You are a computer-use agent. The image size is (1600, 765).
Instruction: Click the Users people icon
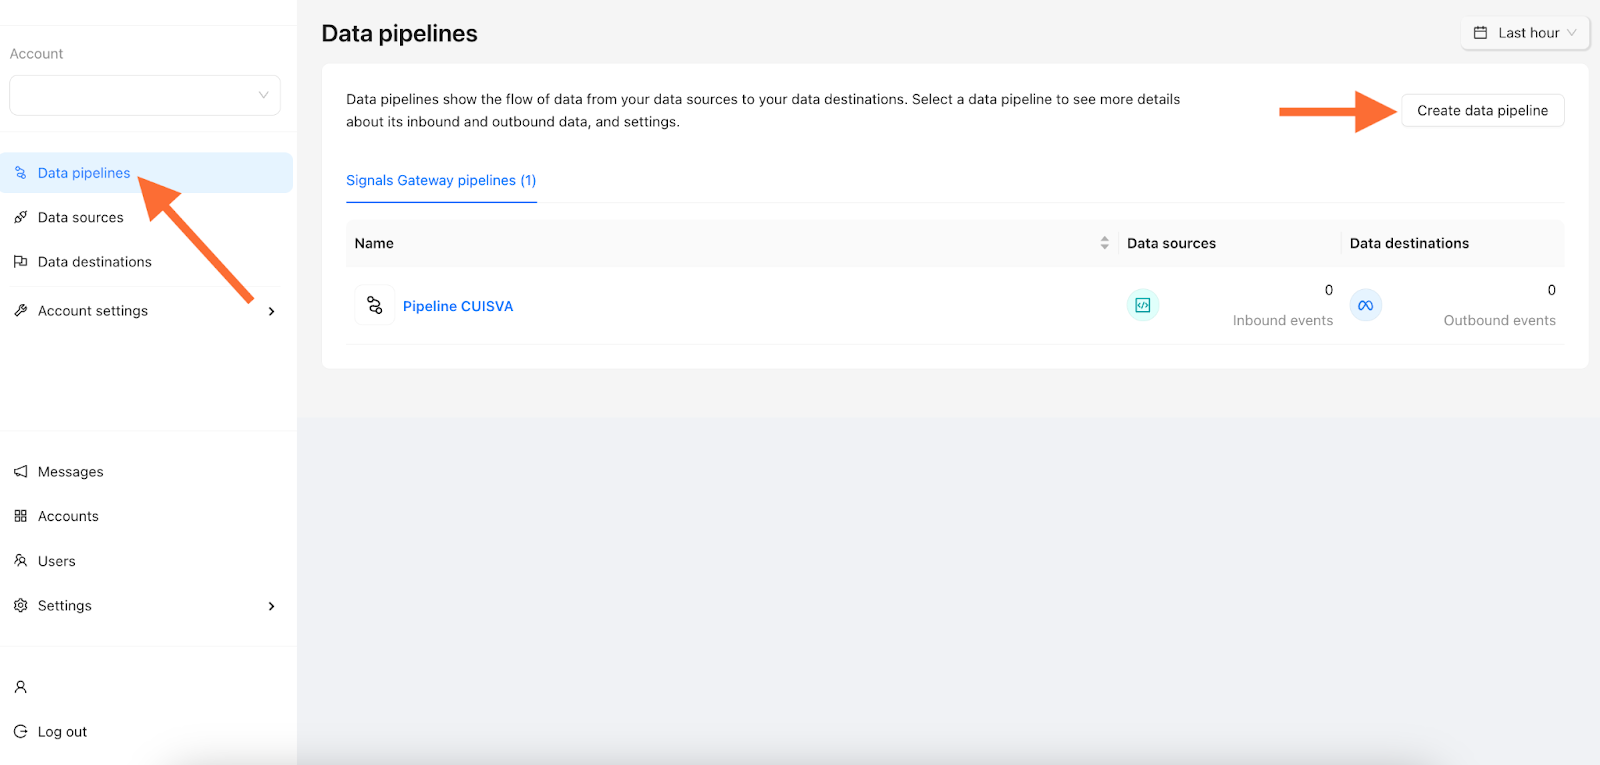pos(20,561)
